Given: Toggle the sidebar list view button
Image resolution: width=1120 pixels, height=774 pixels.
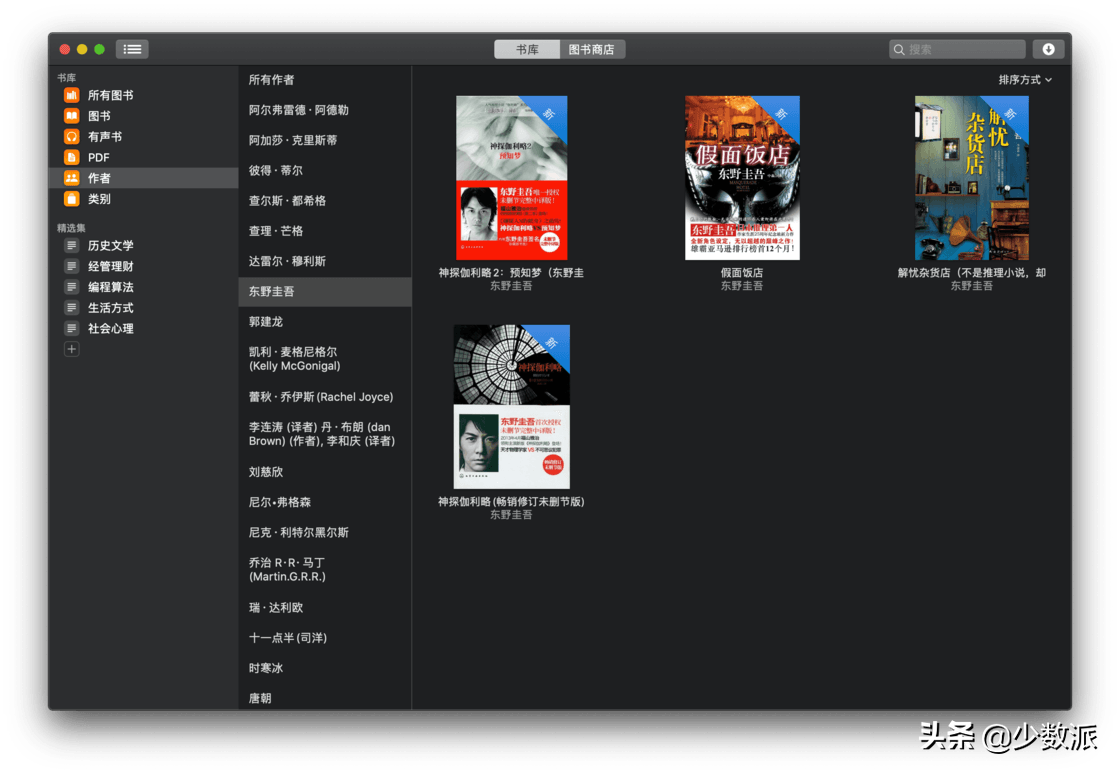Looking at the screenshot, I should pos(132,49).
